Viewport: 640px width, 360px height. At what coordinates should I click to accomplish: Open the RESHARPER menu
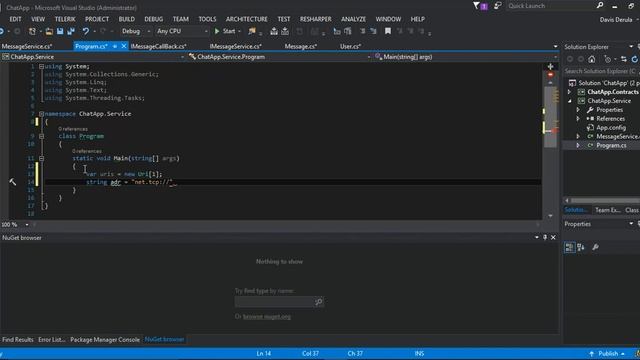coord(316,19)
